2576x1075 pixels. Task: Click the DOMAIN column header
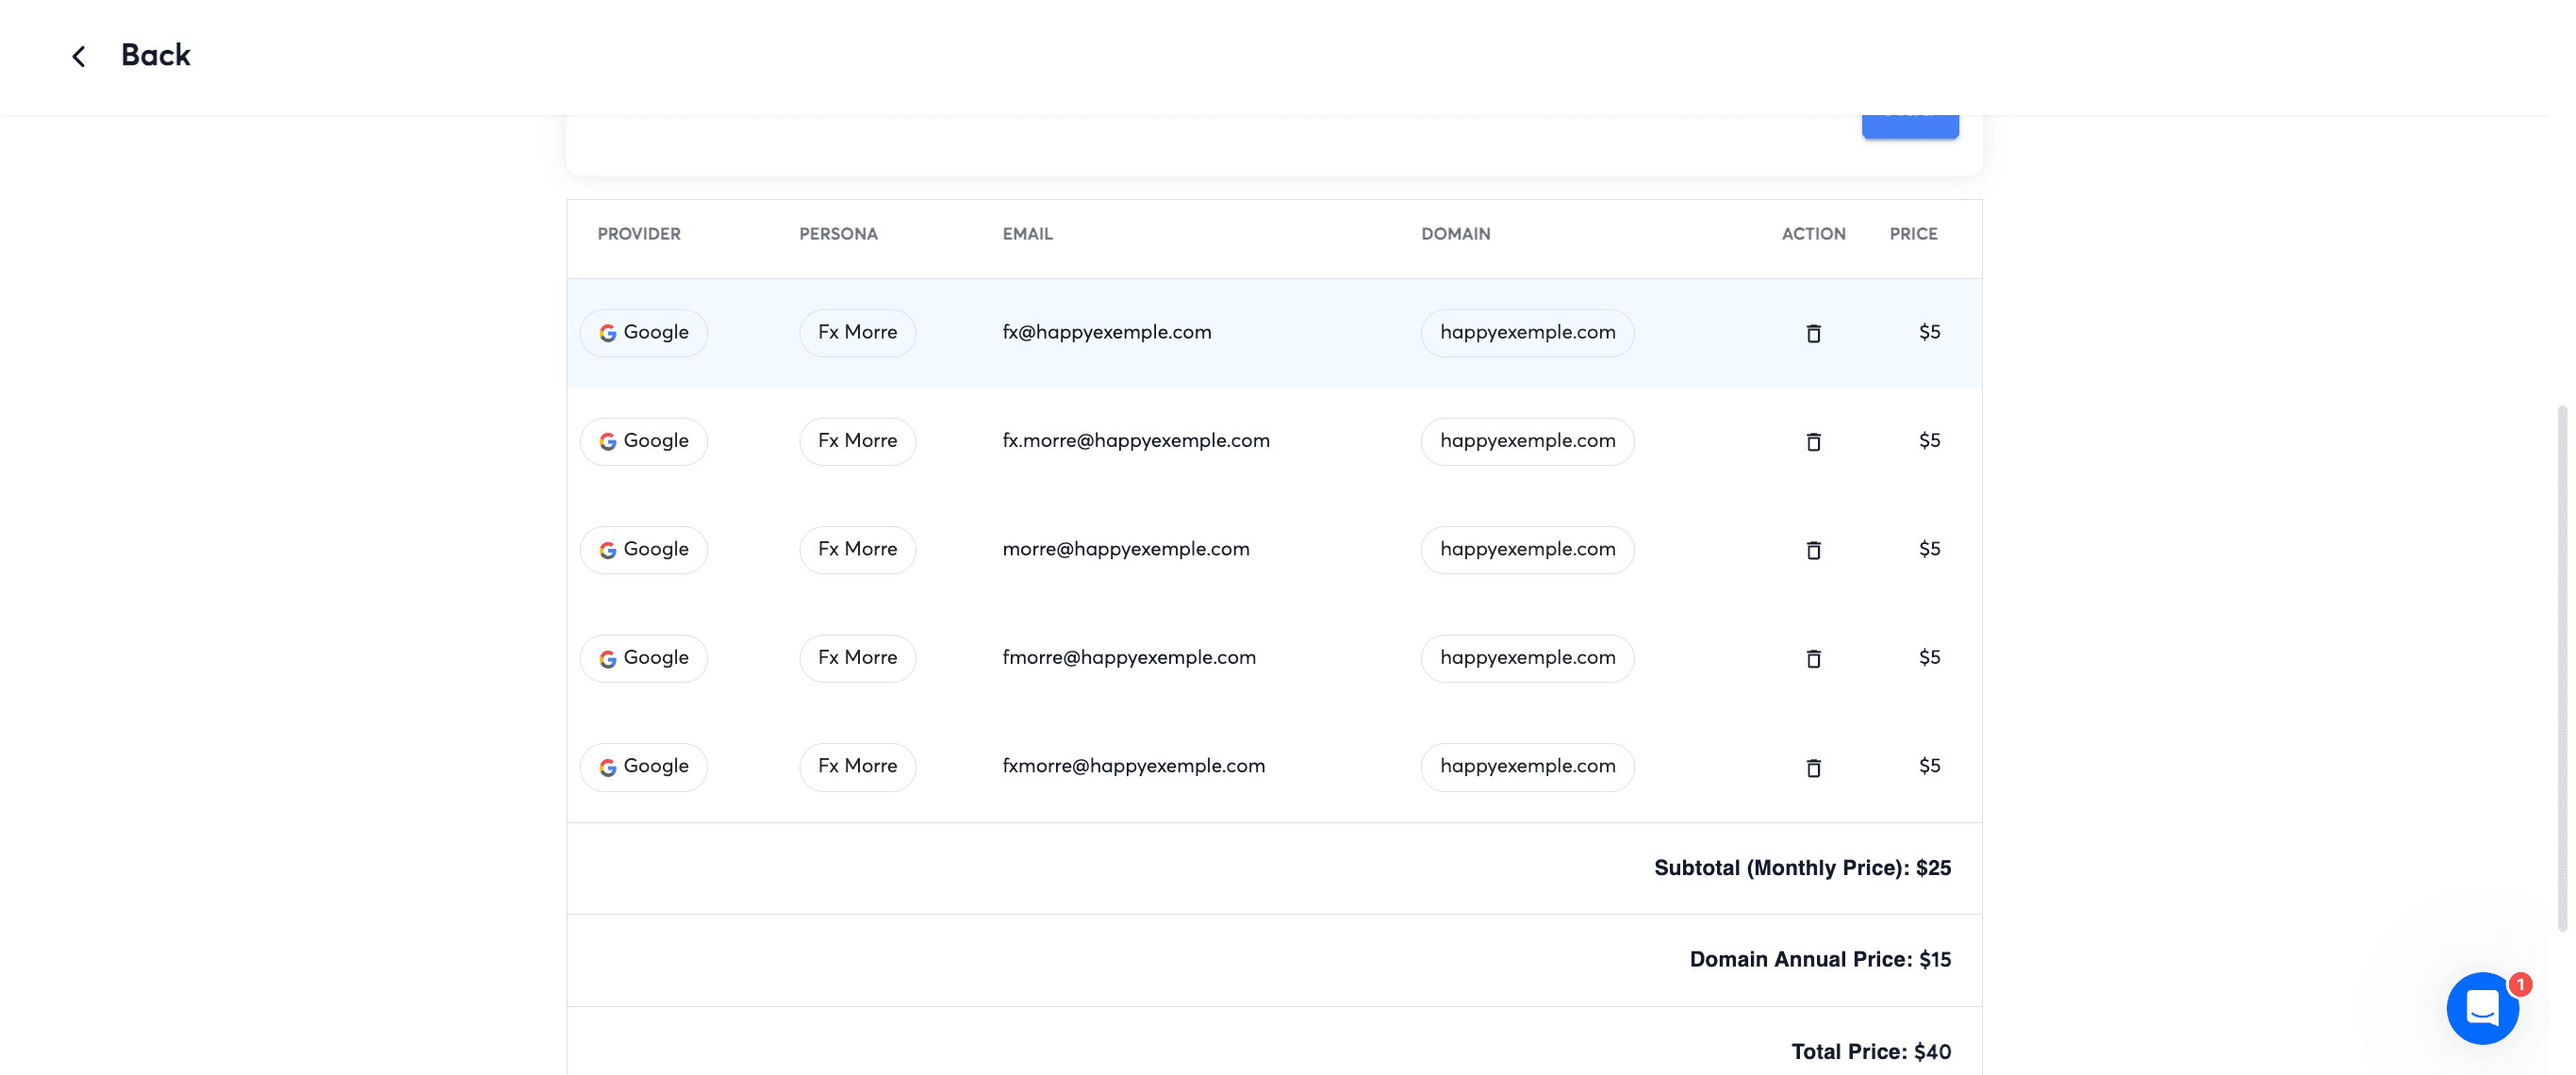pyautogui.click(x=1455, y=233)
